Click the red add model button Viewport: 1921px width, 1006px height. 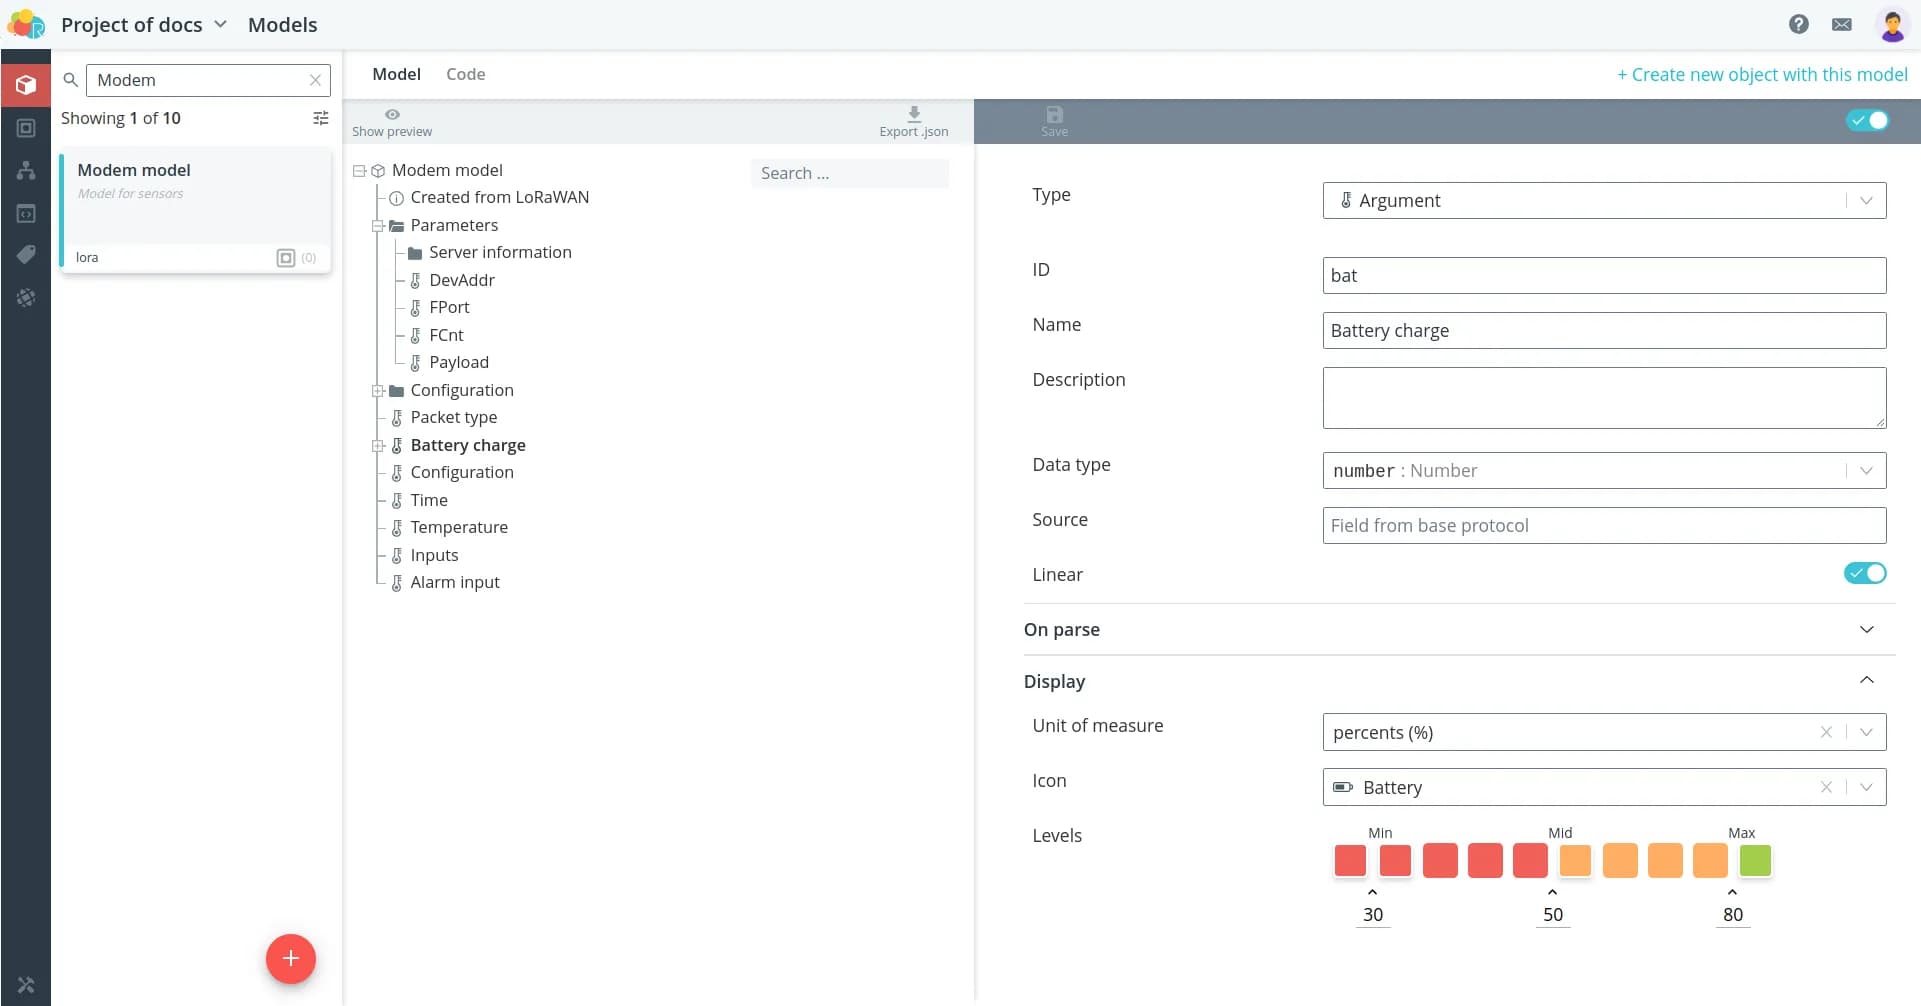pos(290,958)
